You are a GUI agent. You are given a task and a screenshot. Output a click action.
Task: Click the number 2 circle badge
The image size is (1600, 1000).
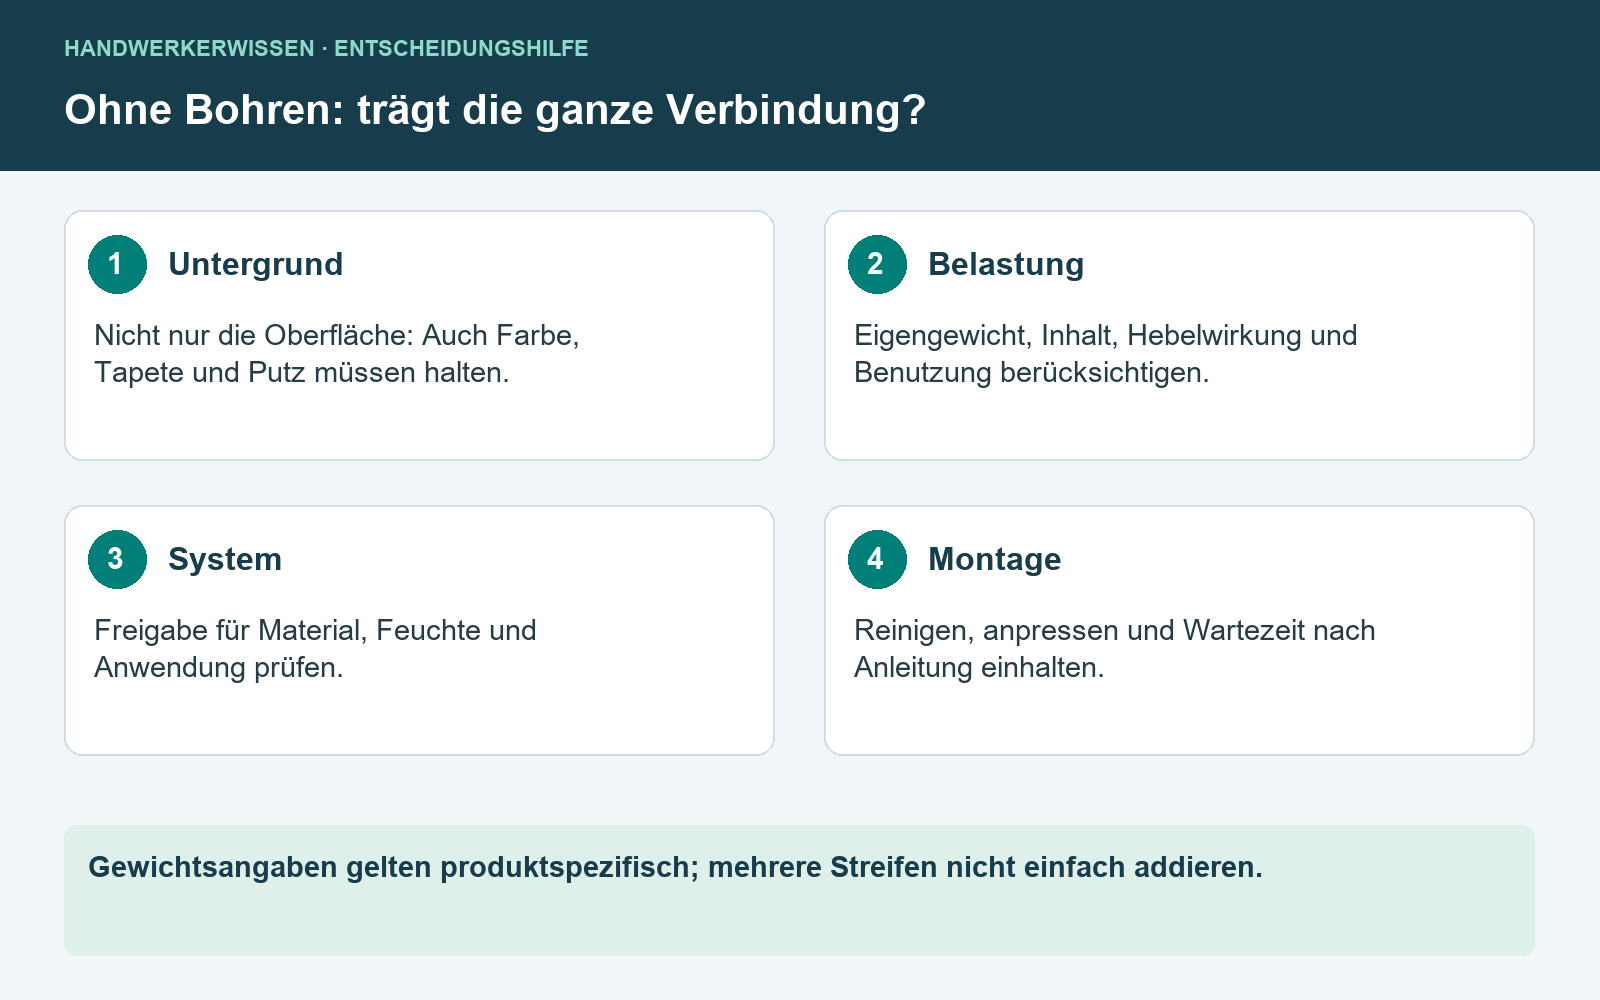[877, 264]
